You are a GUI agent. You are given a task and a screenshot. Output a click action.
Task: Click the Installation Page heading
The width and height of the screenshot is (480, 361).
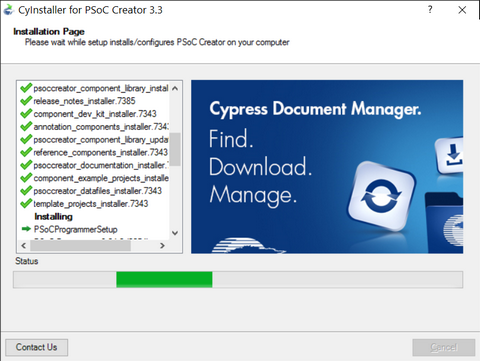tap(49, 32)
